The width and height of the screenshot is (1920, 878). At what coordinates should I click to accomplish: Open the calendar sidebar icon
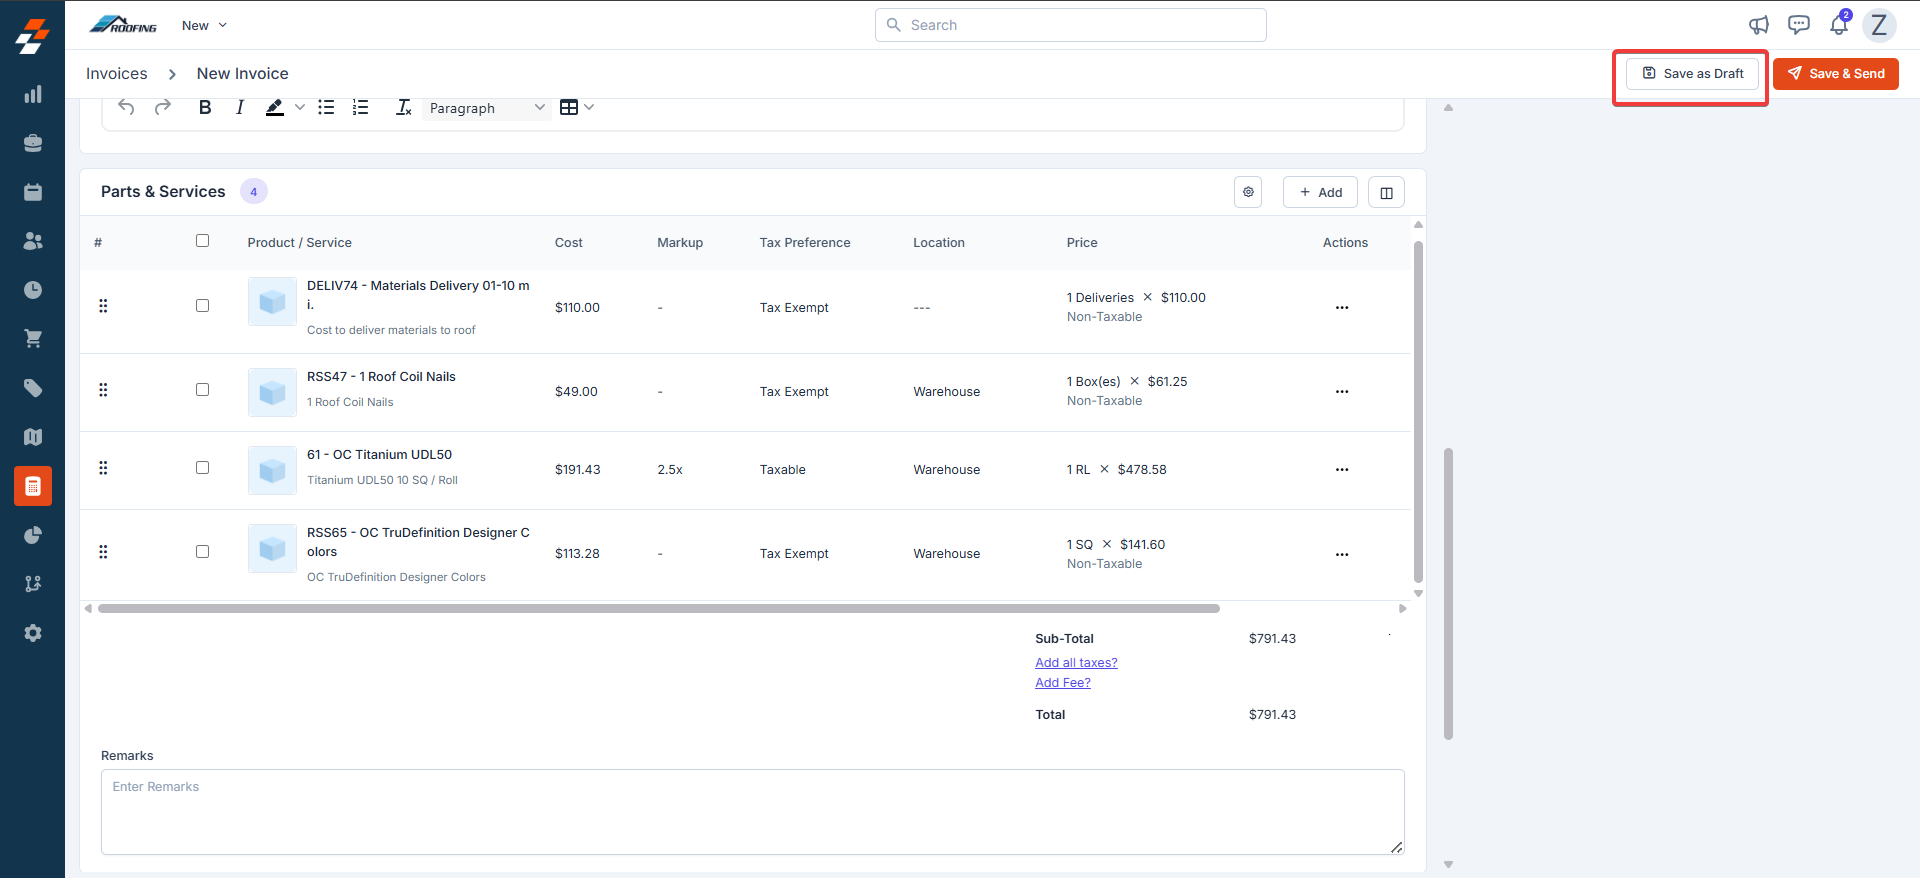tap(33, 192)
